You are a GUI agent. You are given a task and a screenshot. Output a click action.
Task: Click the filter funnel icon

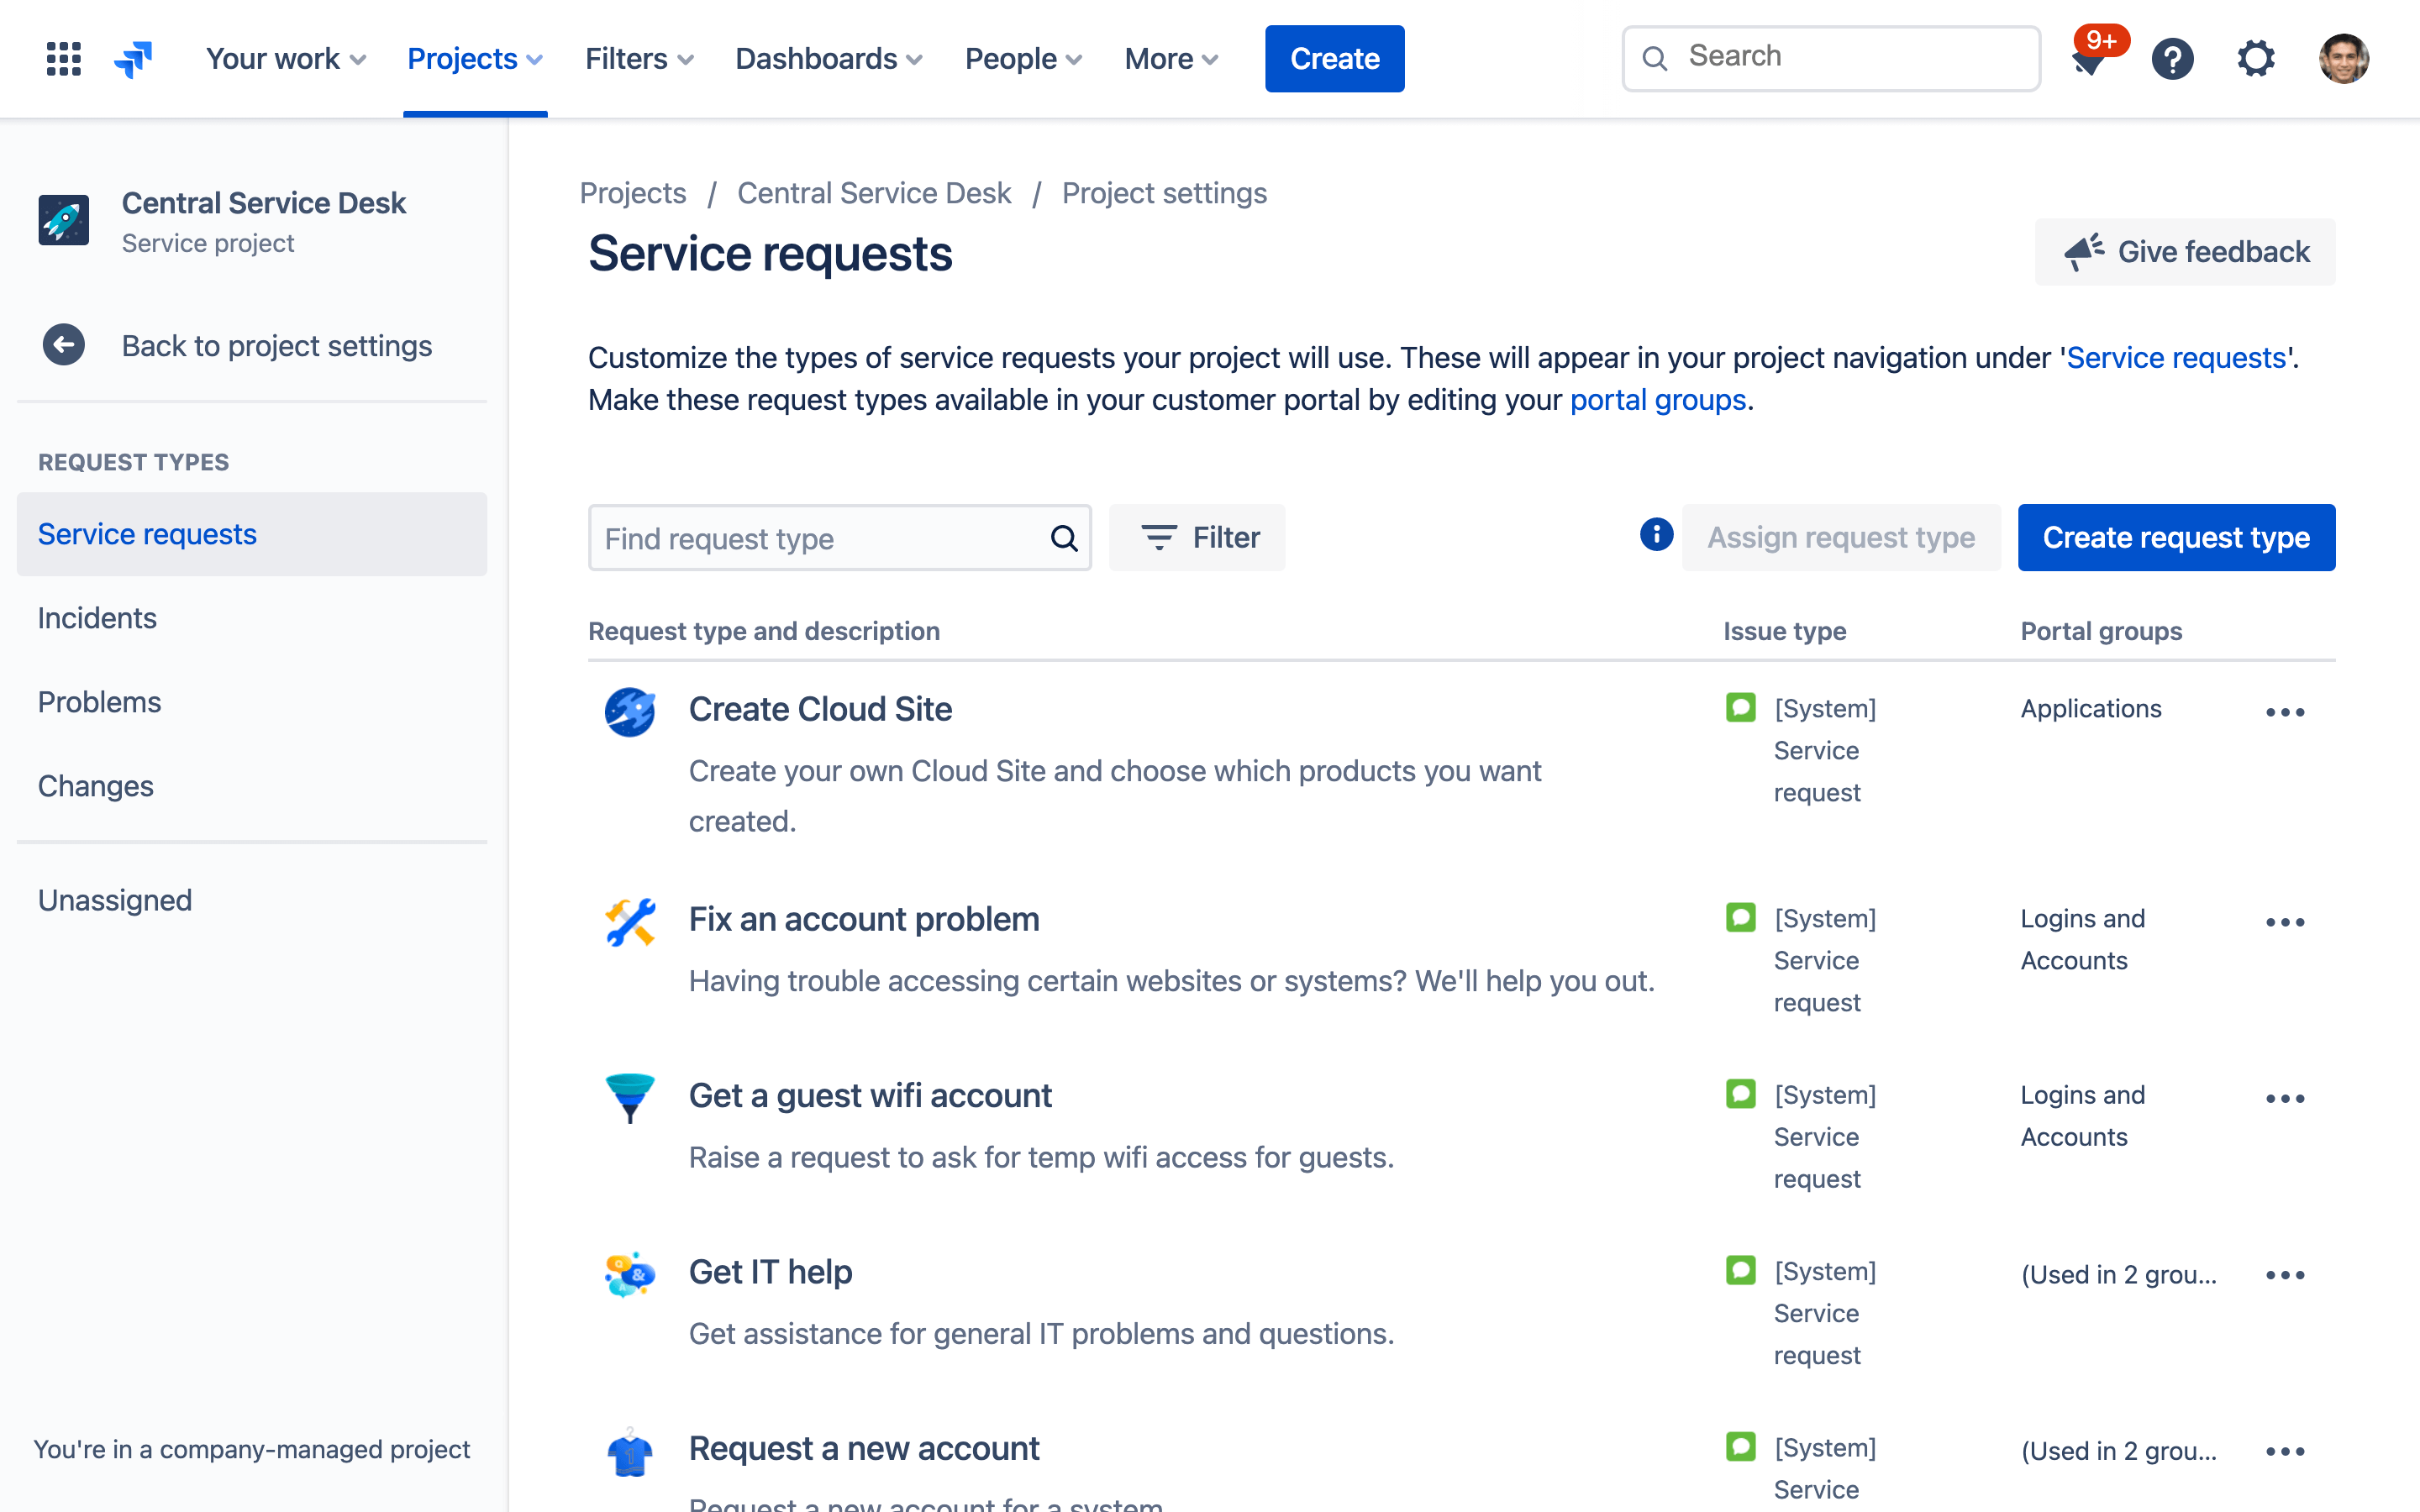click(x=1157, y=537)
